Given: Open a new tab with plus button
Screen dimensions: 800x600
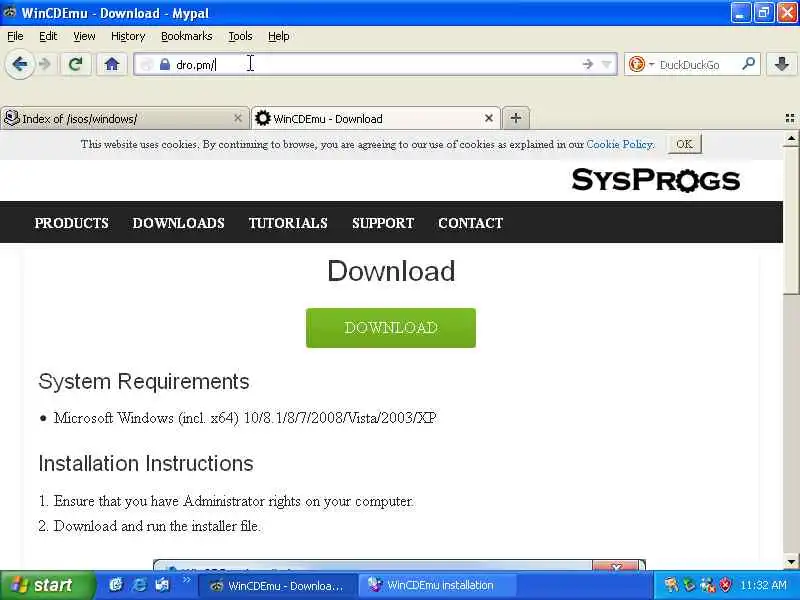Looking at the screenshot, I should point(516,118).
